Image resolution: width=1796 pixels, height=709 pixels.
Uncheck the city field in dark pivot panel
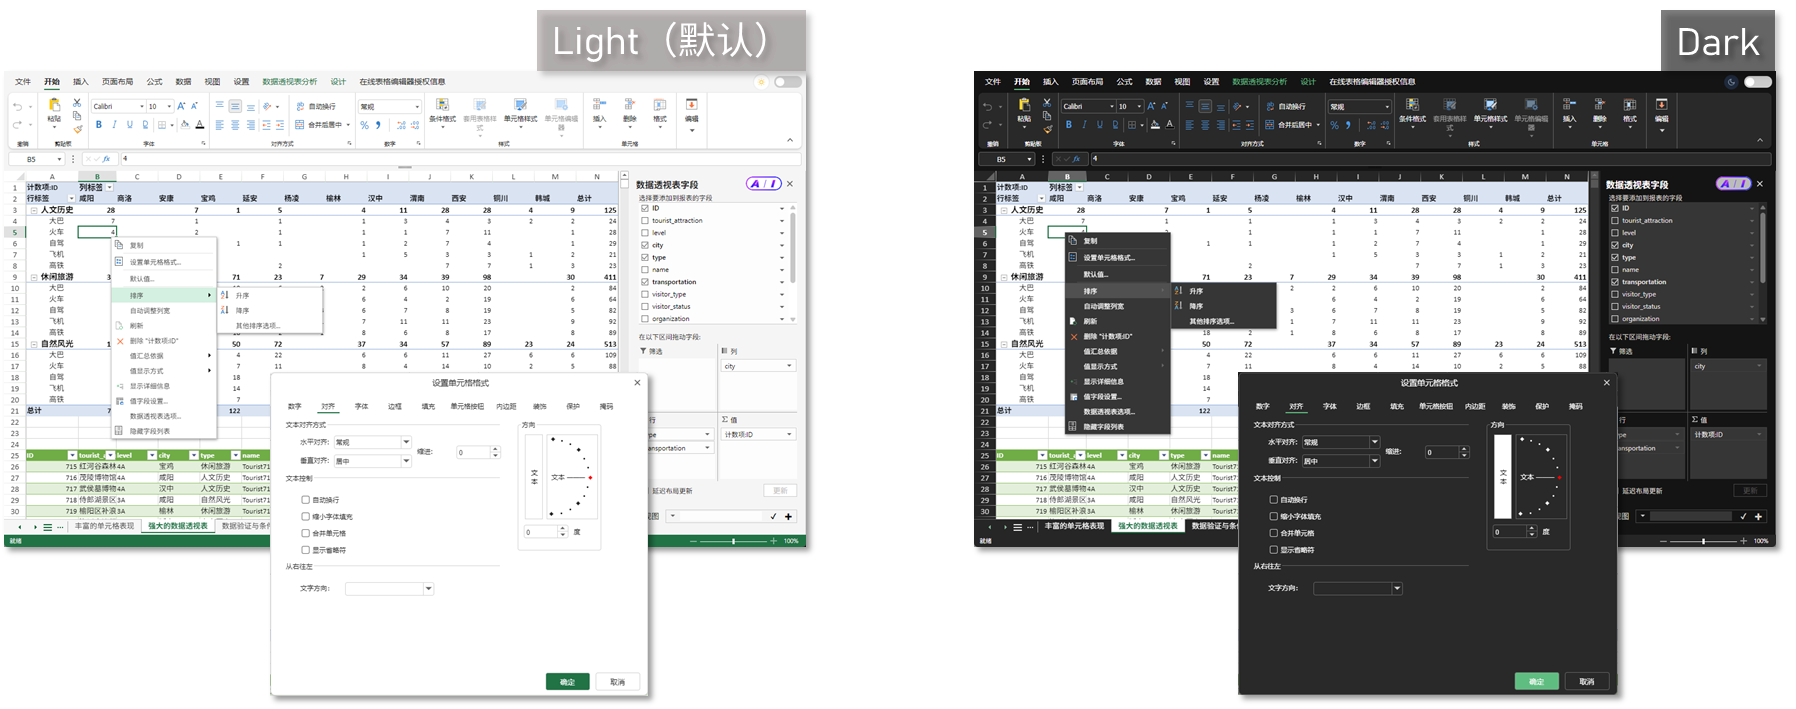[x=1615, y=245]
